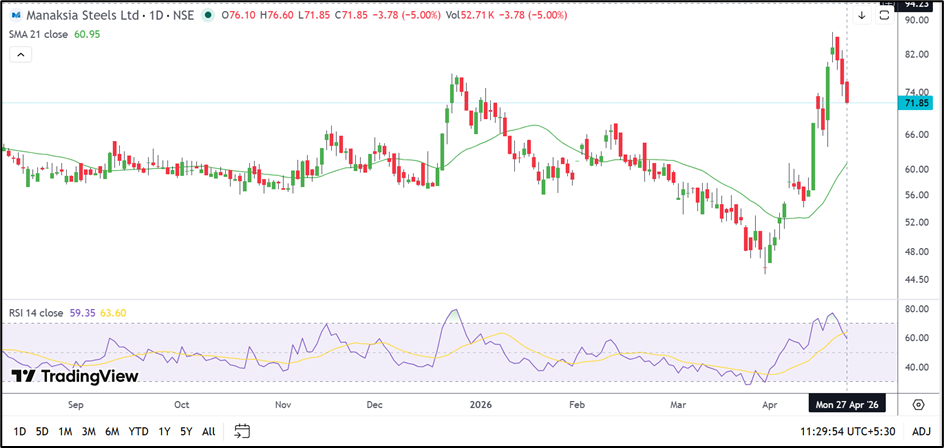
Task: Click the green market status dot
Action: [207, 16]
